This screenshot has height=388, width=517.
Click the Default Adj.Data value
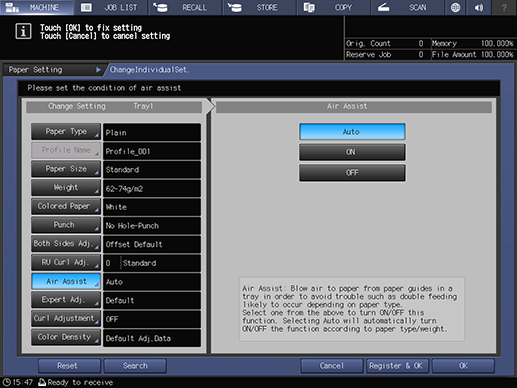152,338
